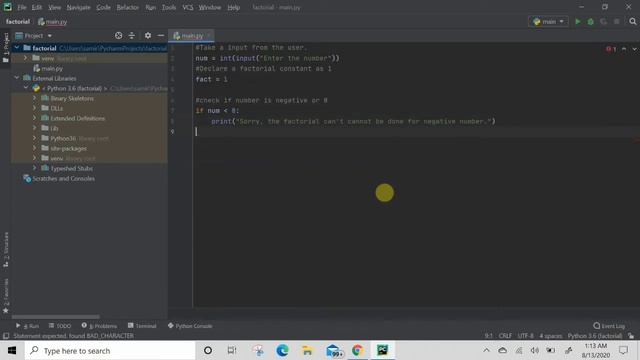Image resolution: width=640 pixels, height=360 pixels.
Task: Open the VCS menu
Action: 188,7
